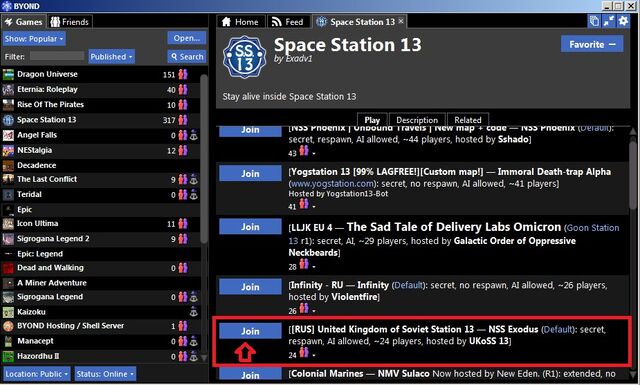
Task: Click the Space Station 13 SS13 logo
Action: pyautogui.click(x=244, y=57)
